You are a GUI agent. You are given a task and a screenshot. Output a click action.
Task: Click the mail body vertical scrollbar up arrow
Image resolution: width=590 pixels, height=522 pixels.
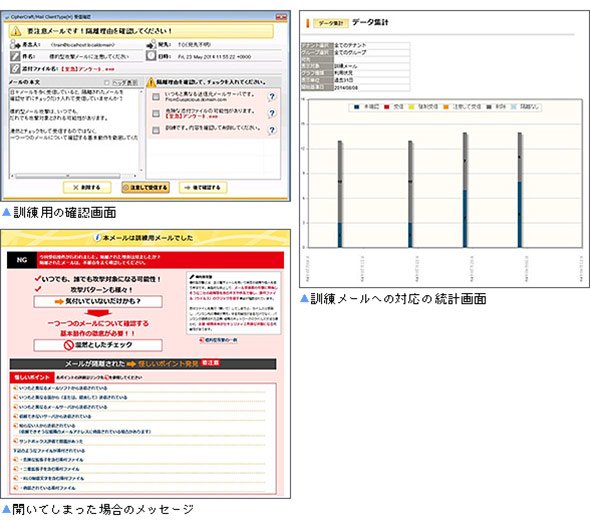point(141,91)
